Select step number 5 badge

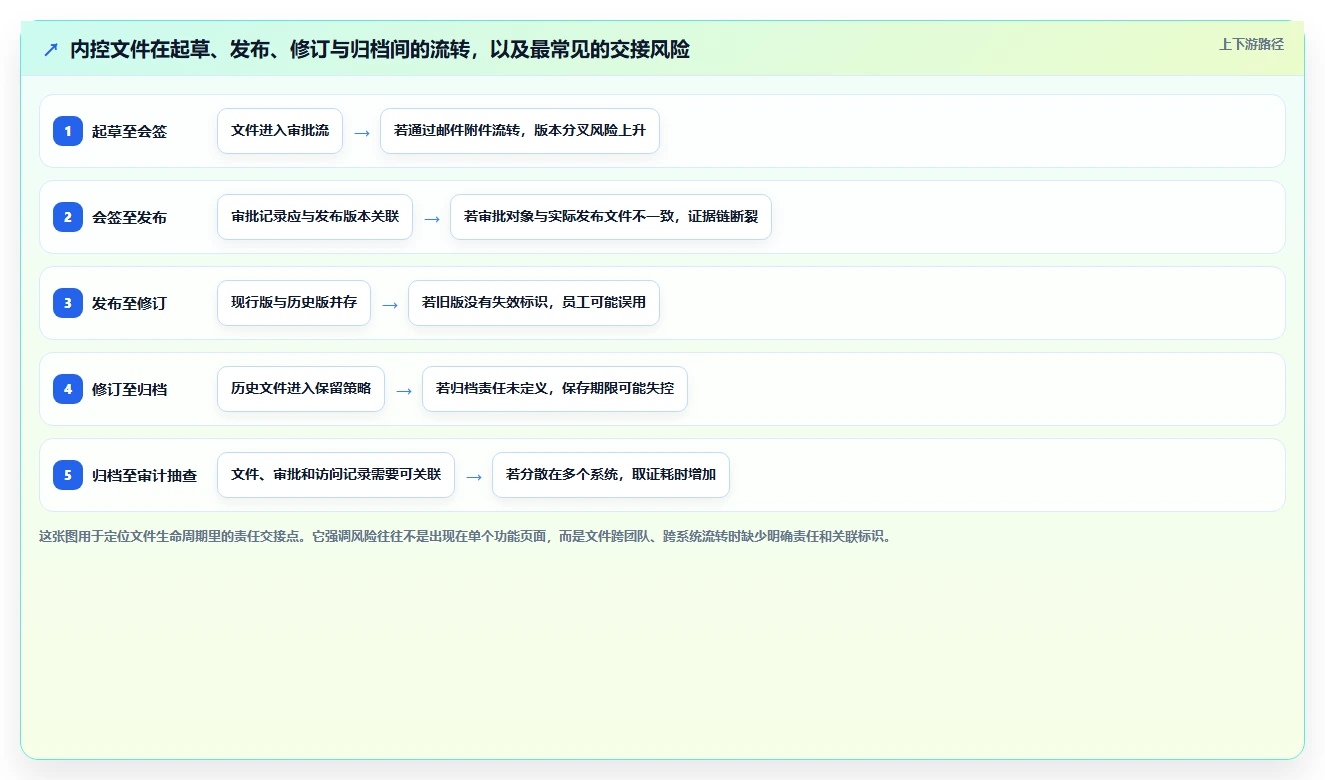[68, 475]
